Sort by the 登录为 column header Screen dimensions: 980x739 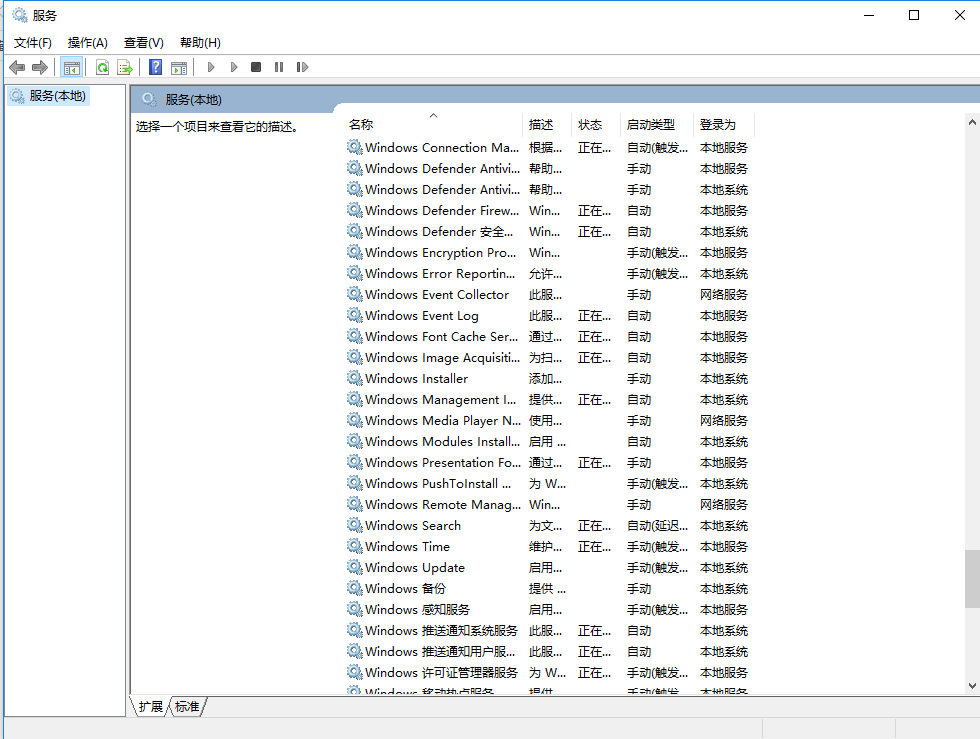(x=724, y=124)
